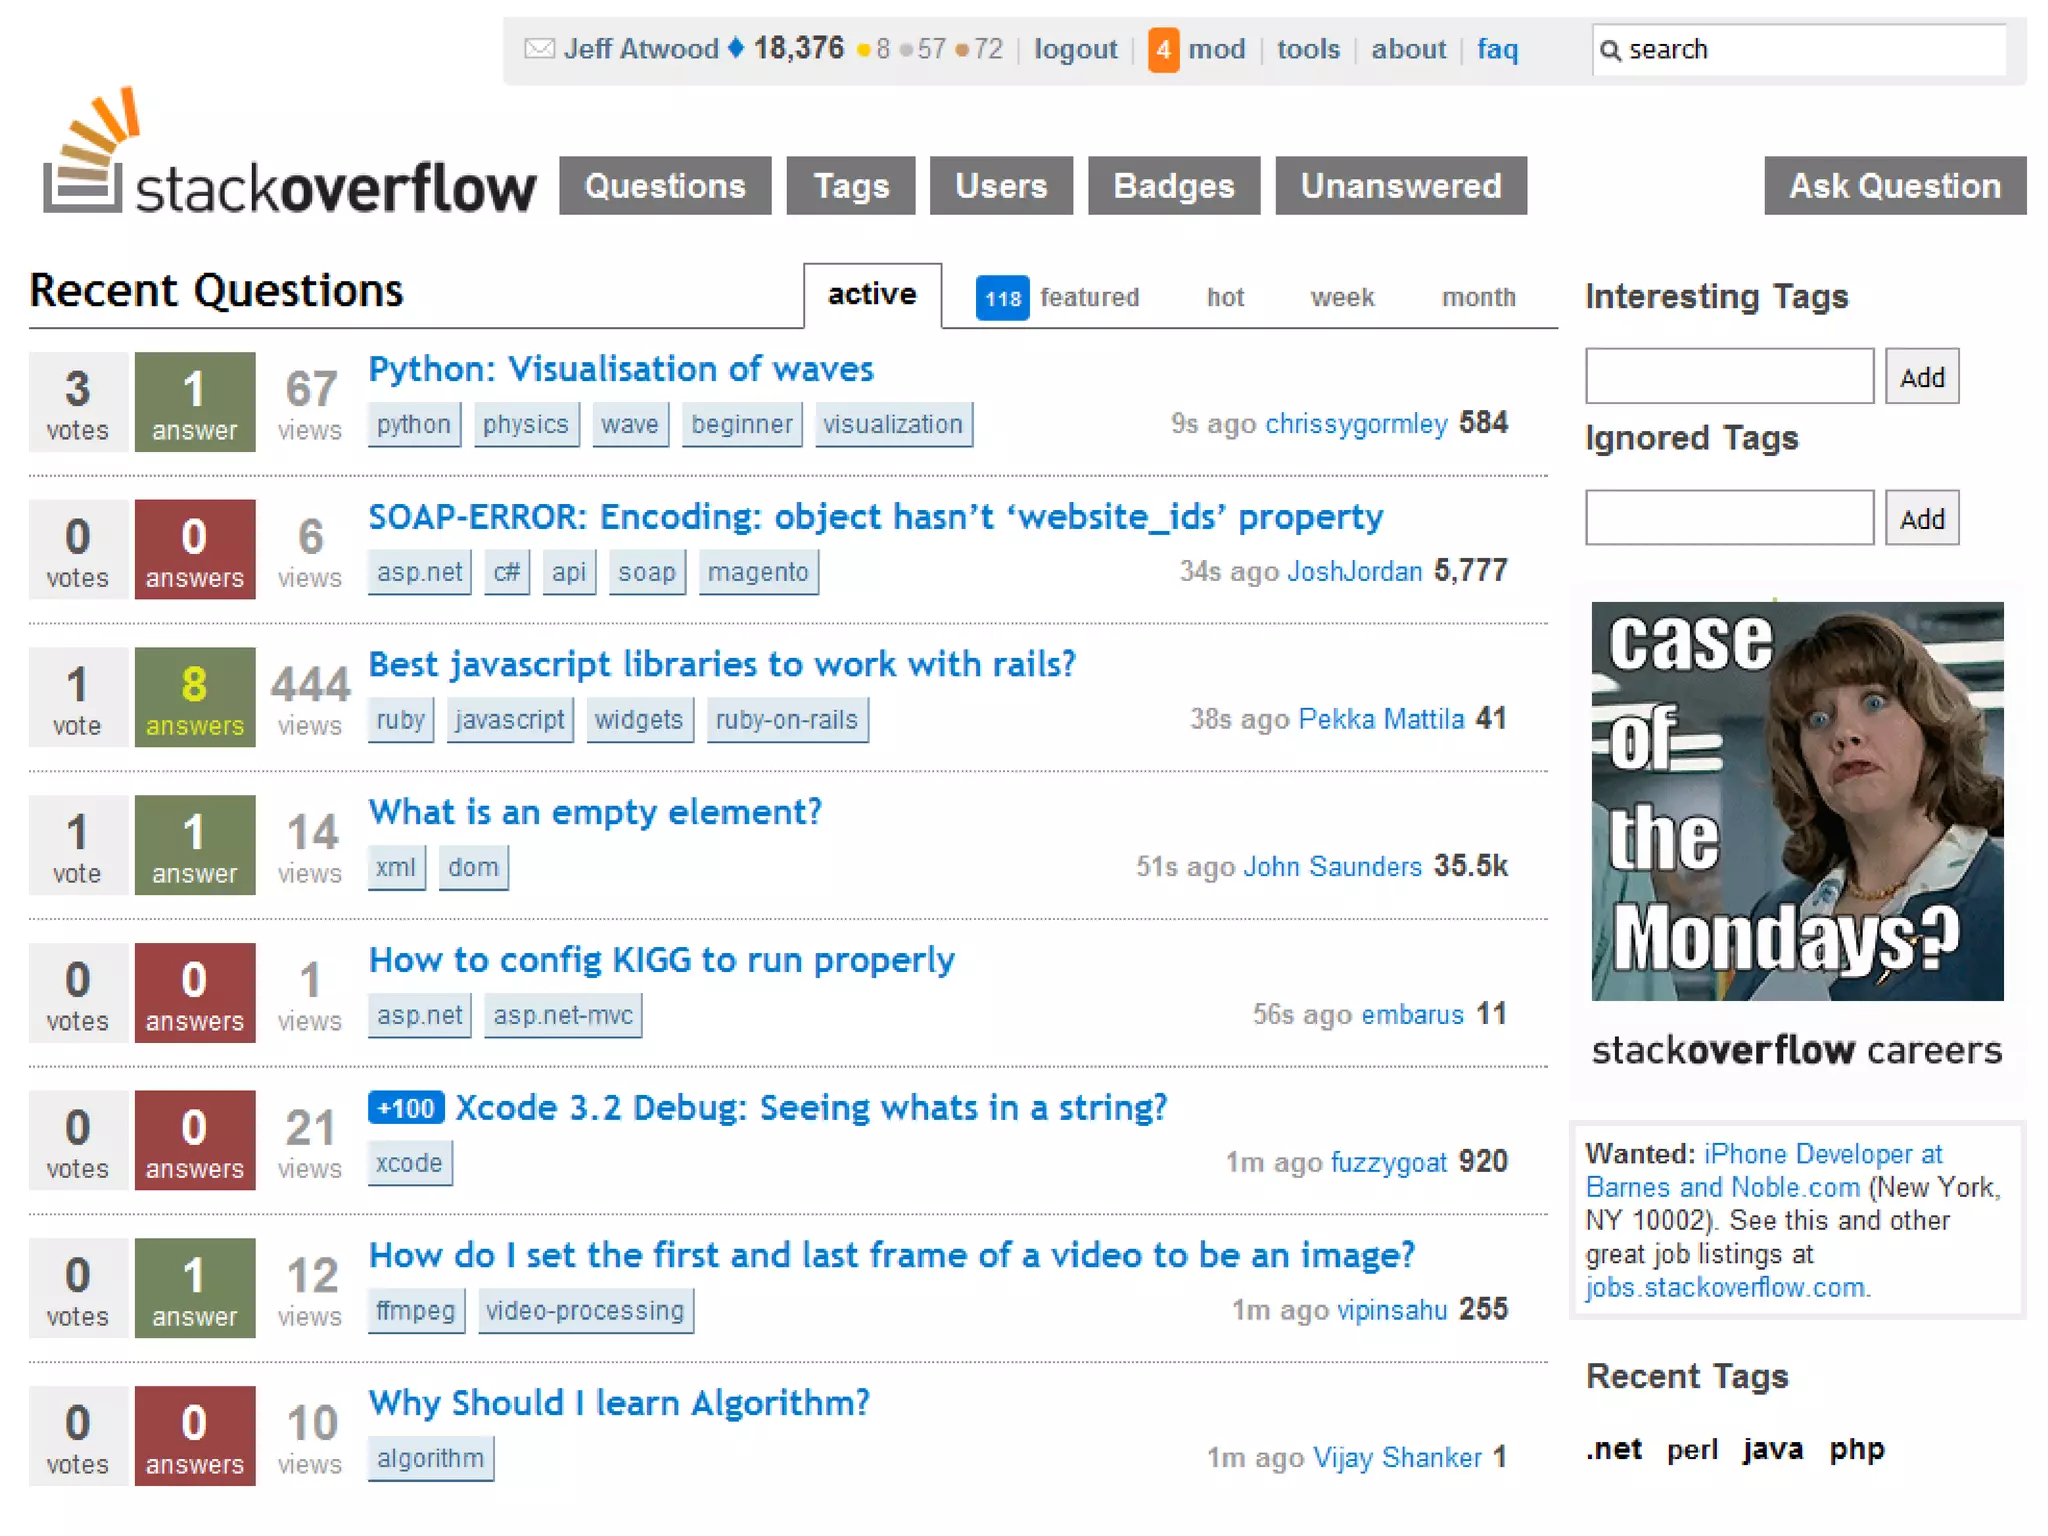Click the moderator diamond beside Jeff Atwood
The width and height of the screenshot is (2048, 1536).
[x=736, y=48]
